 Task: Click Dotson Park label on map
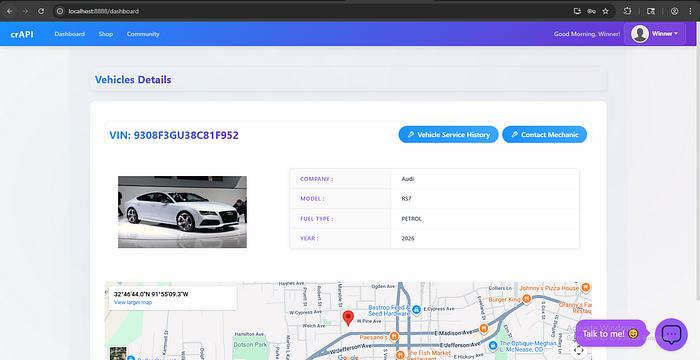point(250,345)
